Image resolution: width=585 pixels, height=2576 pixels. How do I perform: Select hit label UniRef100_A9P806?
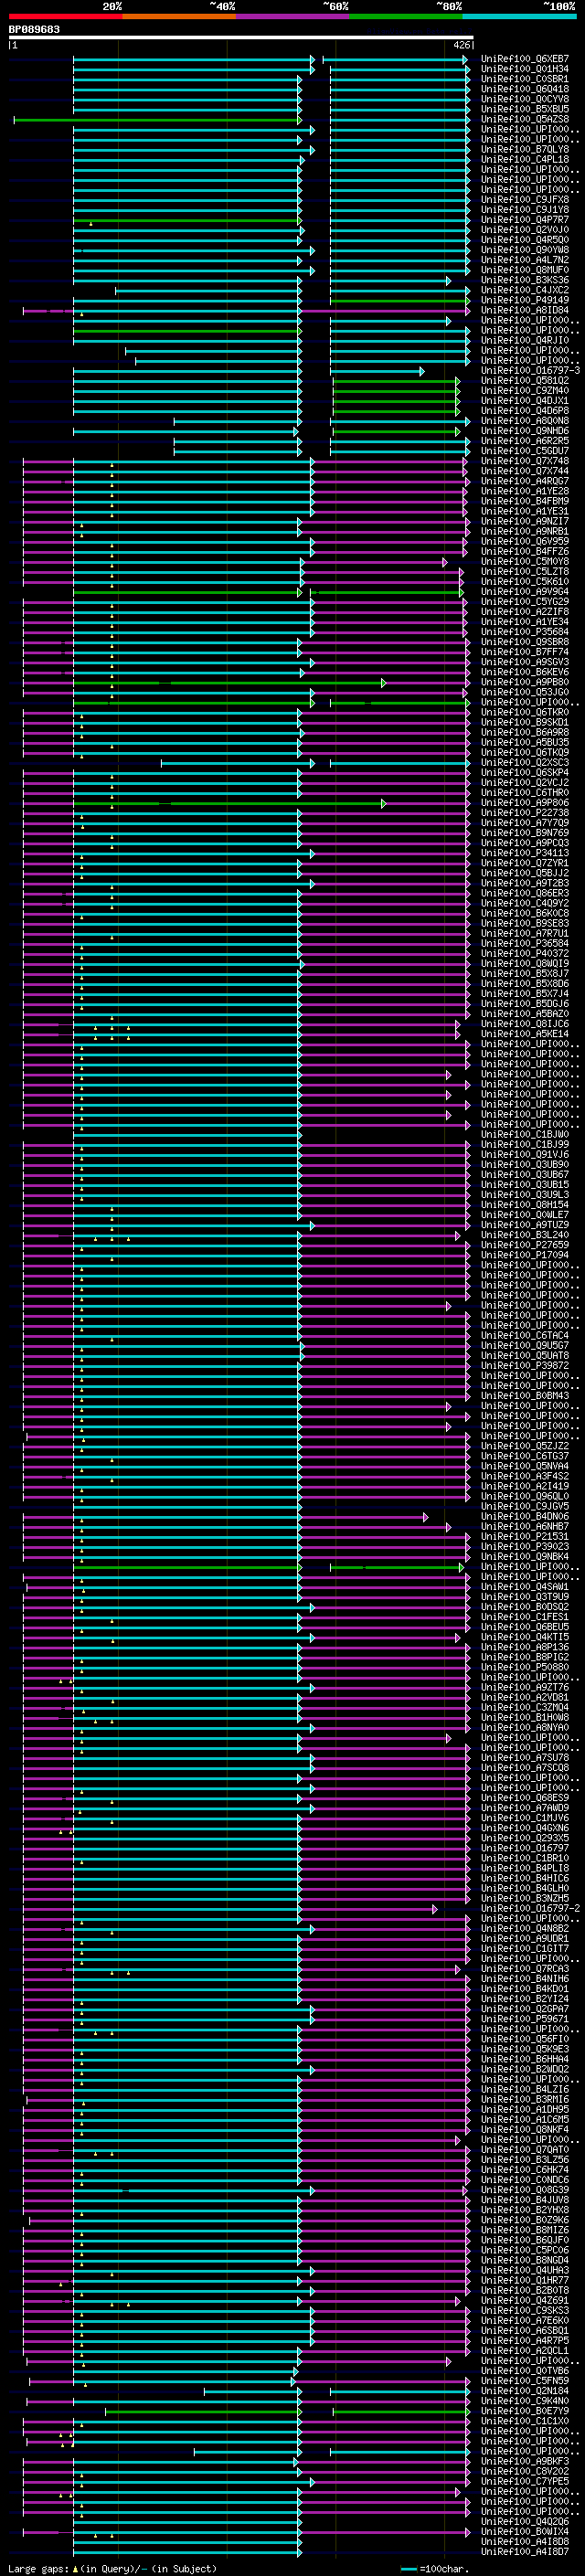pyautogui.click(x=524, y=803)
